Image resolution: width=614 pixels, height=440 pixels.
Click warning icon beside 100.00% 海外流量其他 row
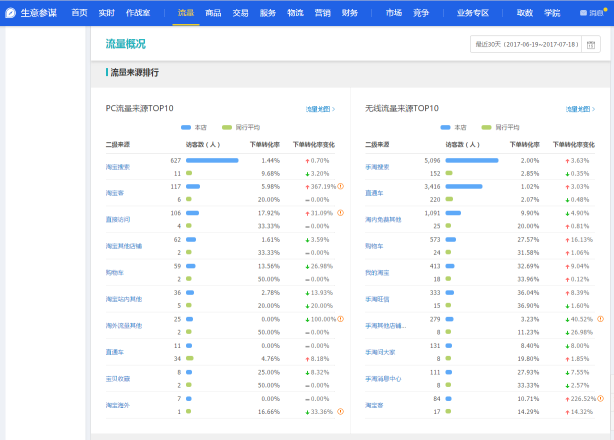[x=341, y=319]
